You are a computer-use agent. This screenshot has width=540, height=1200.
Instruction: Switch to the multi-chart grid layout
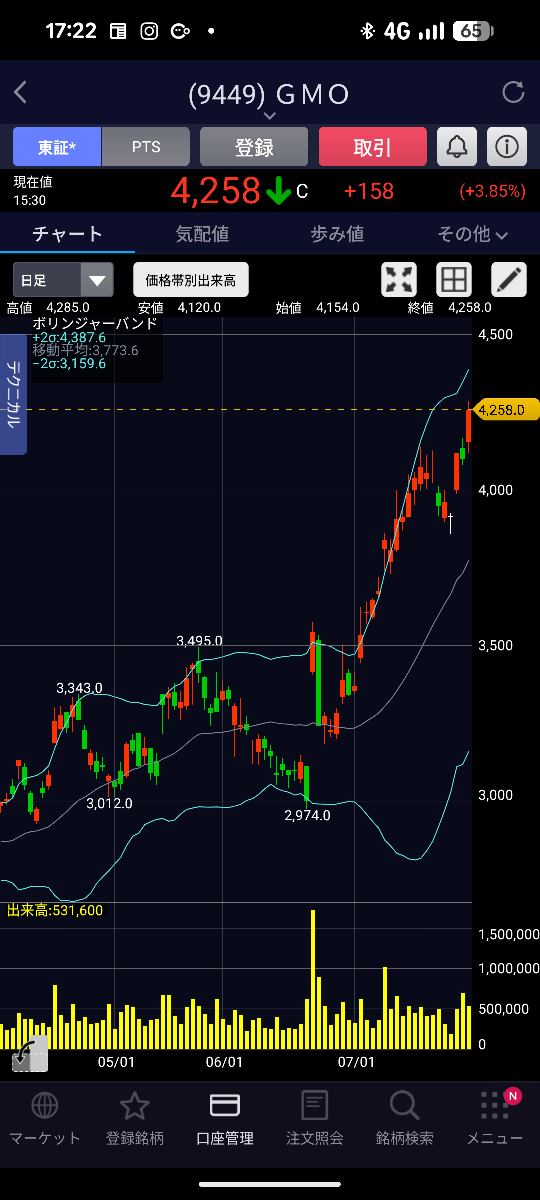coord(454,279)
